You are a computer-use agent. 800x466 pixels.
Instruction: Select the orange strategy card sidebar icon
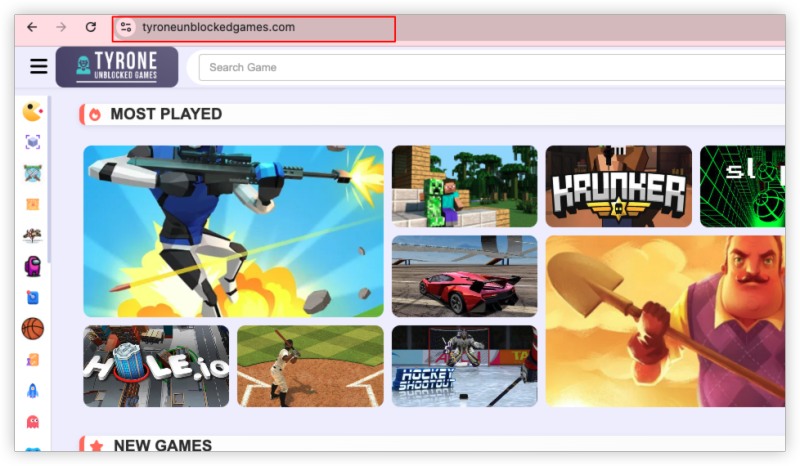pyautogui.click(x=33, y=360)
